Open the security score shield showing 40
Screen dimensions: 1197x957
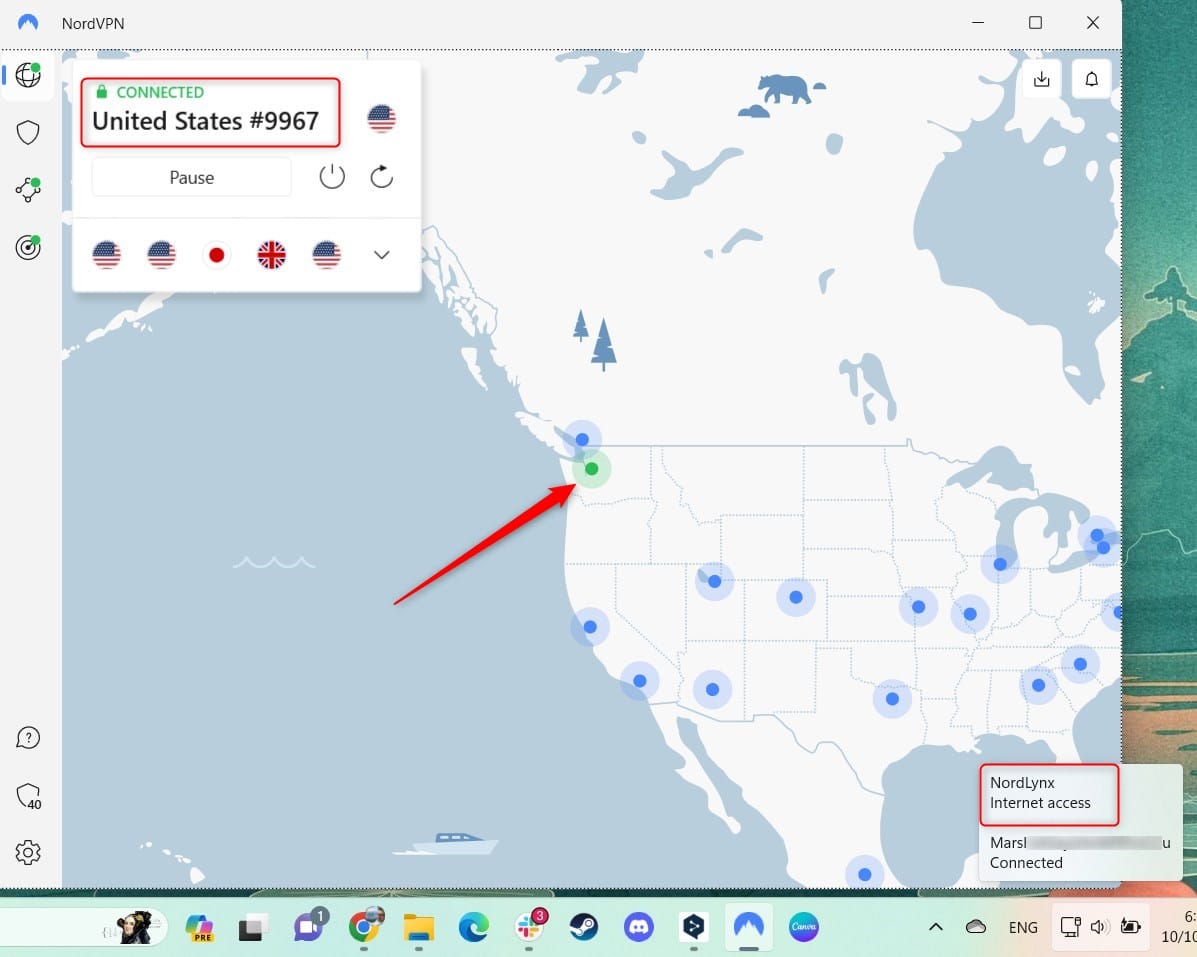28,796
